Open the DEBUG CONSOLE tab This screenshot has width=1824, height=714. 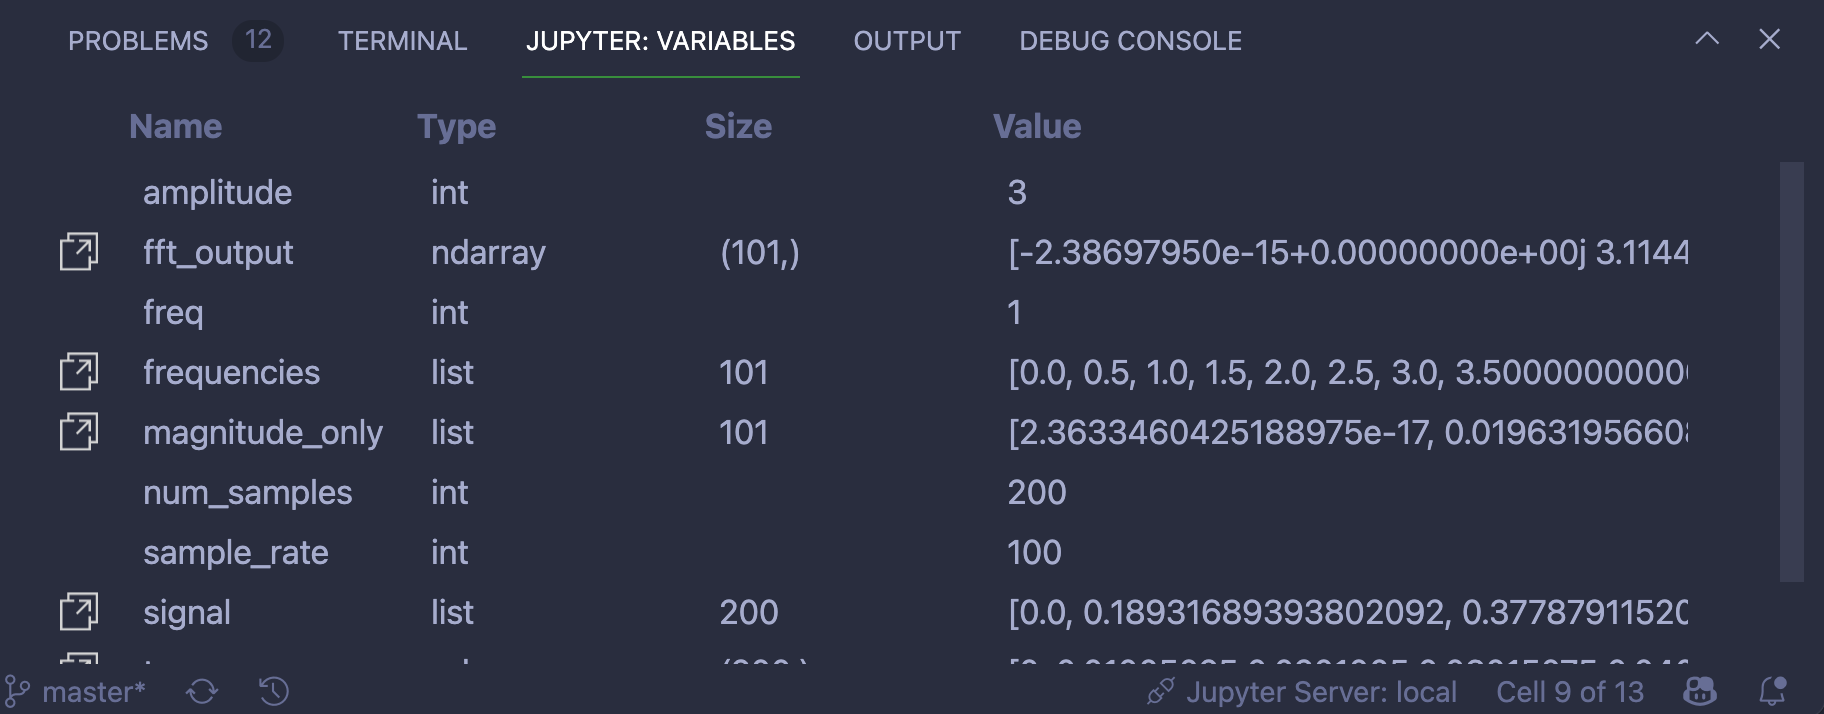(x=1128, y=41)
